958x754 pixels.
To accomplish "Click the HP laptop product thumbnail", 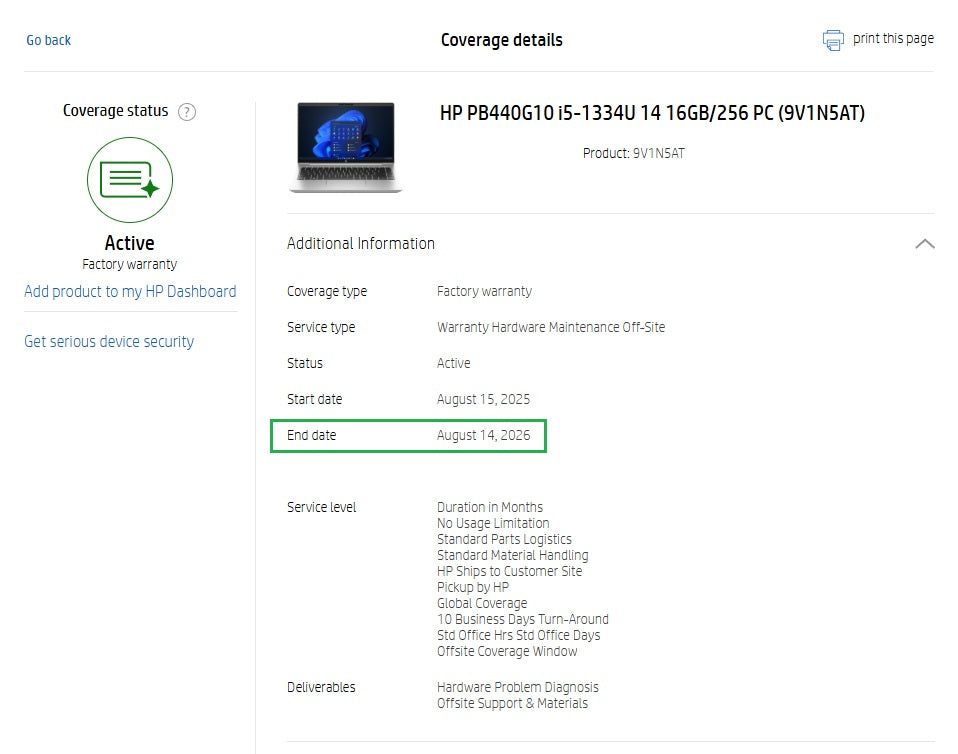I will [x=346, y=147].
